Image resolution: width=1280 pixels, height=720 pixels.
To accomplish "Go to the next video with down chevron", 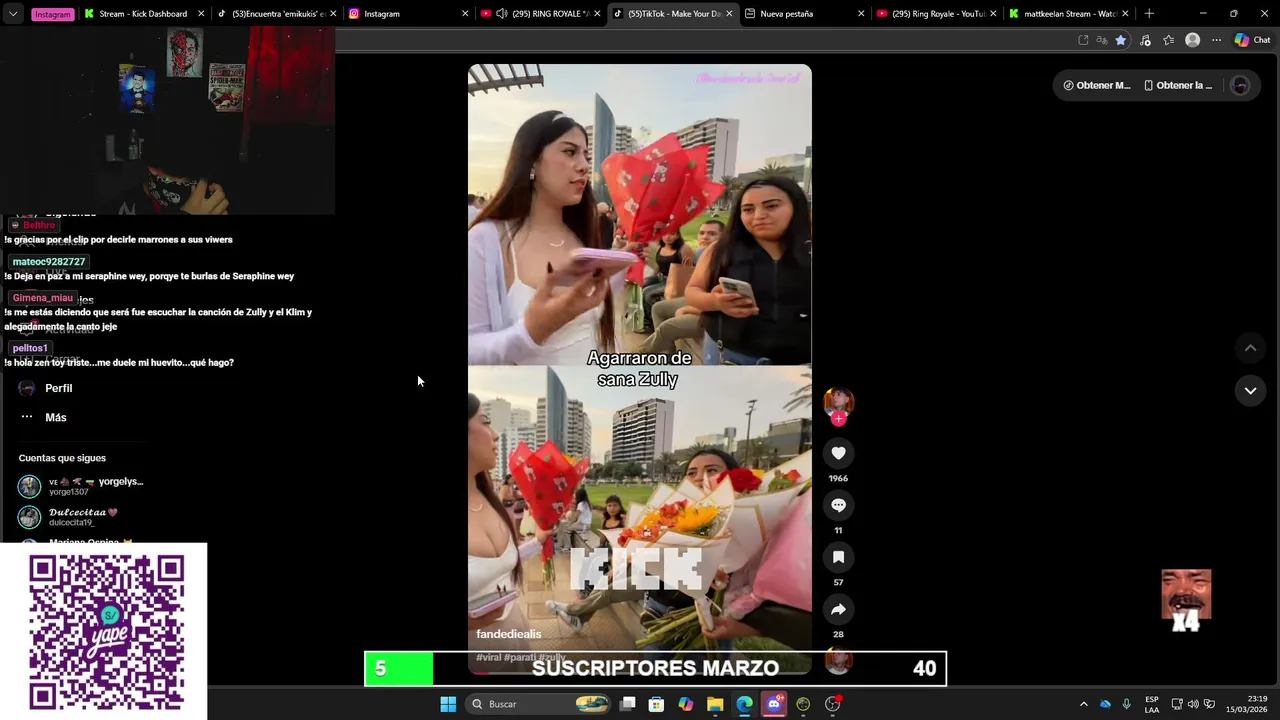I will (1250, 391).
